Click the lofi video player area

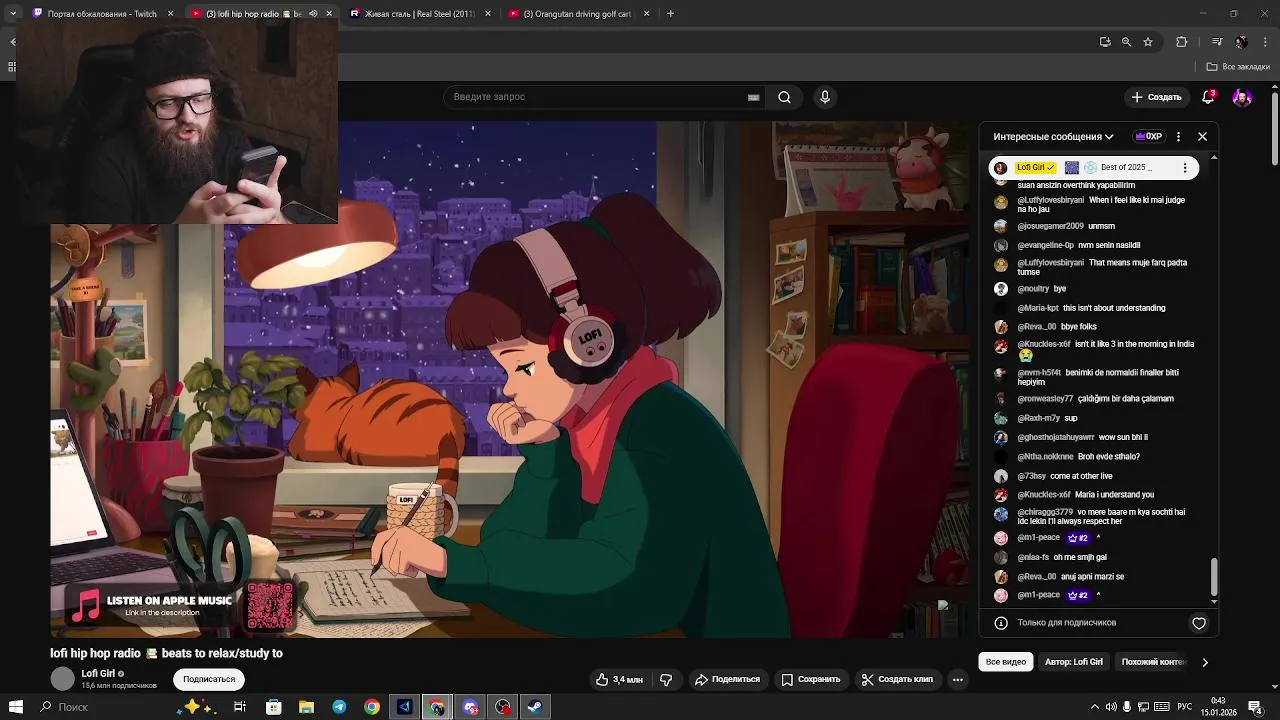click(510, 380)
